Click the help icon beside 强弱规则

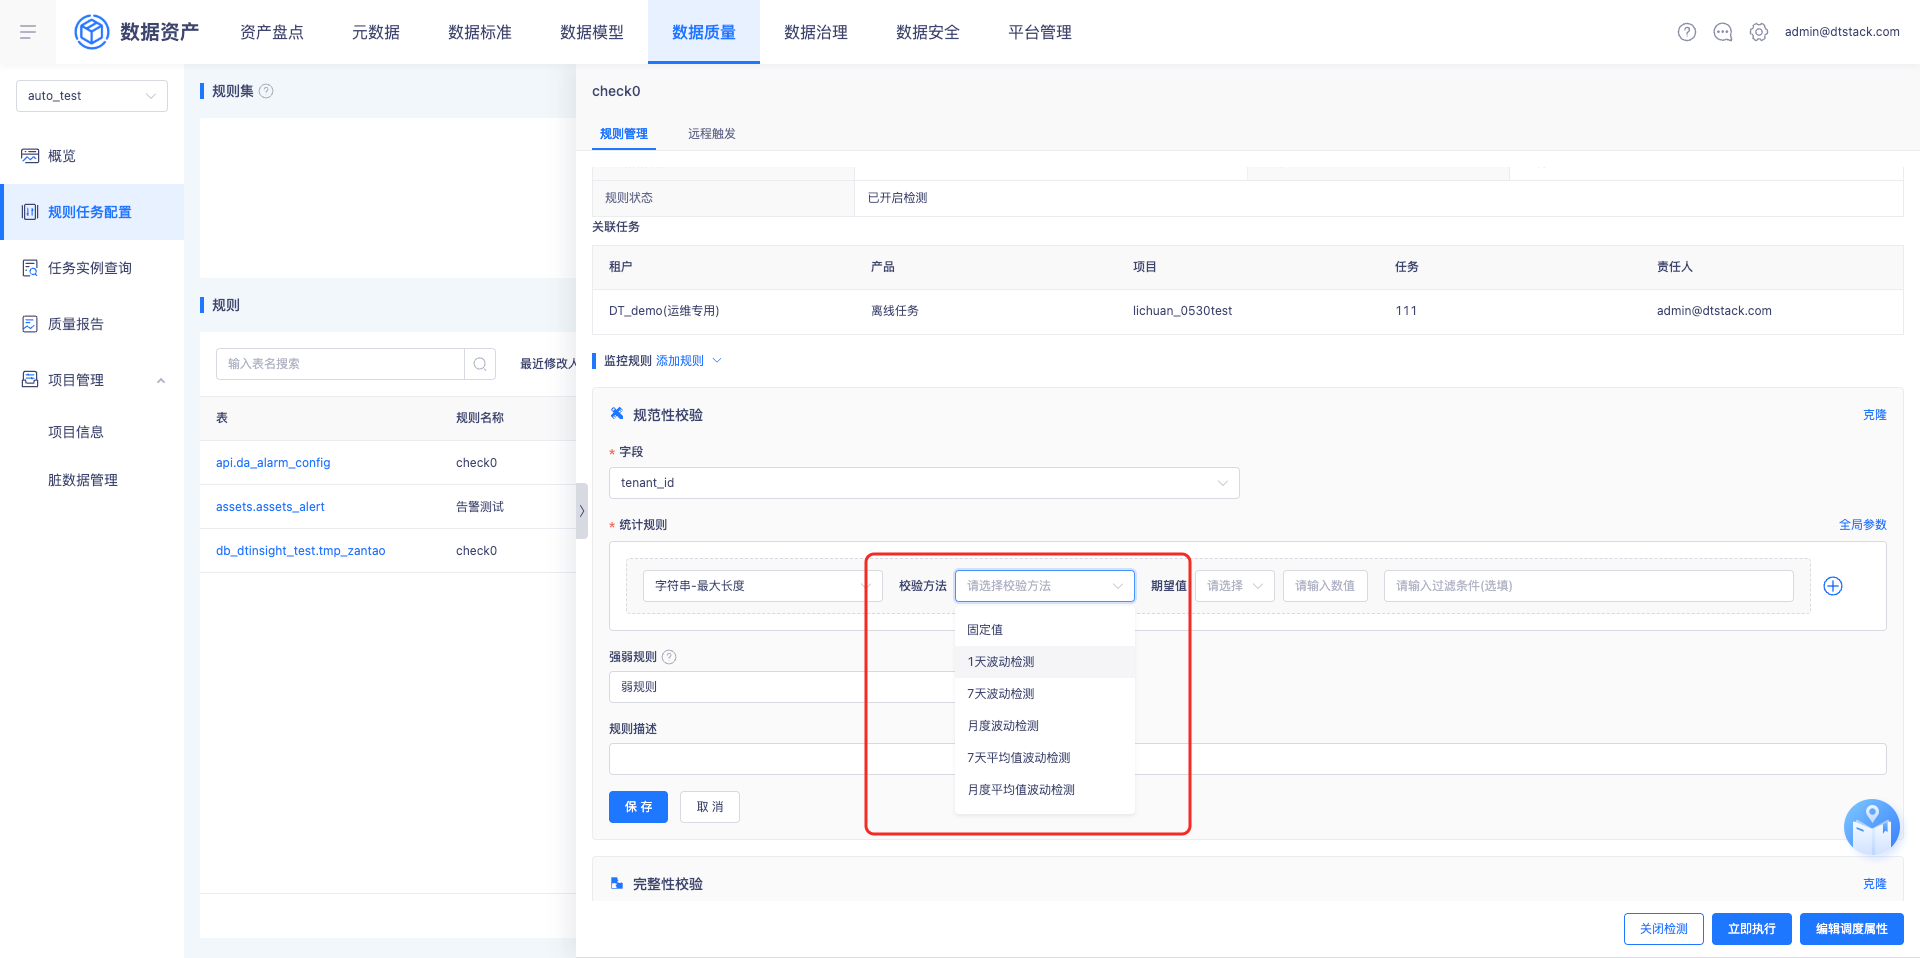[x=670, y=657]
